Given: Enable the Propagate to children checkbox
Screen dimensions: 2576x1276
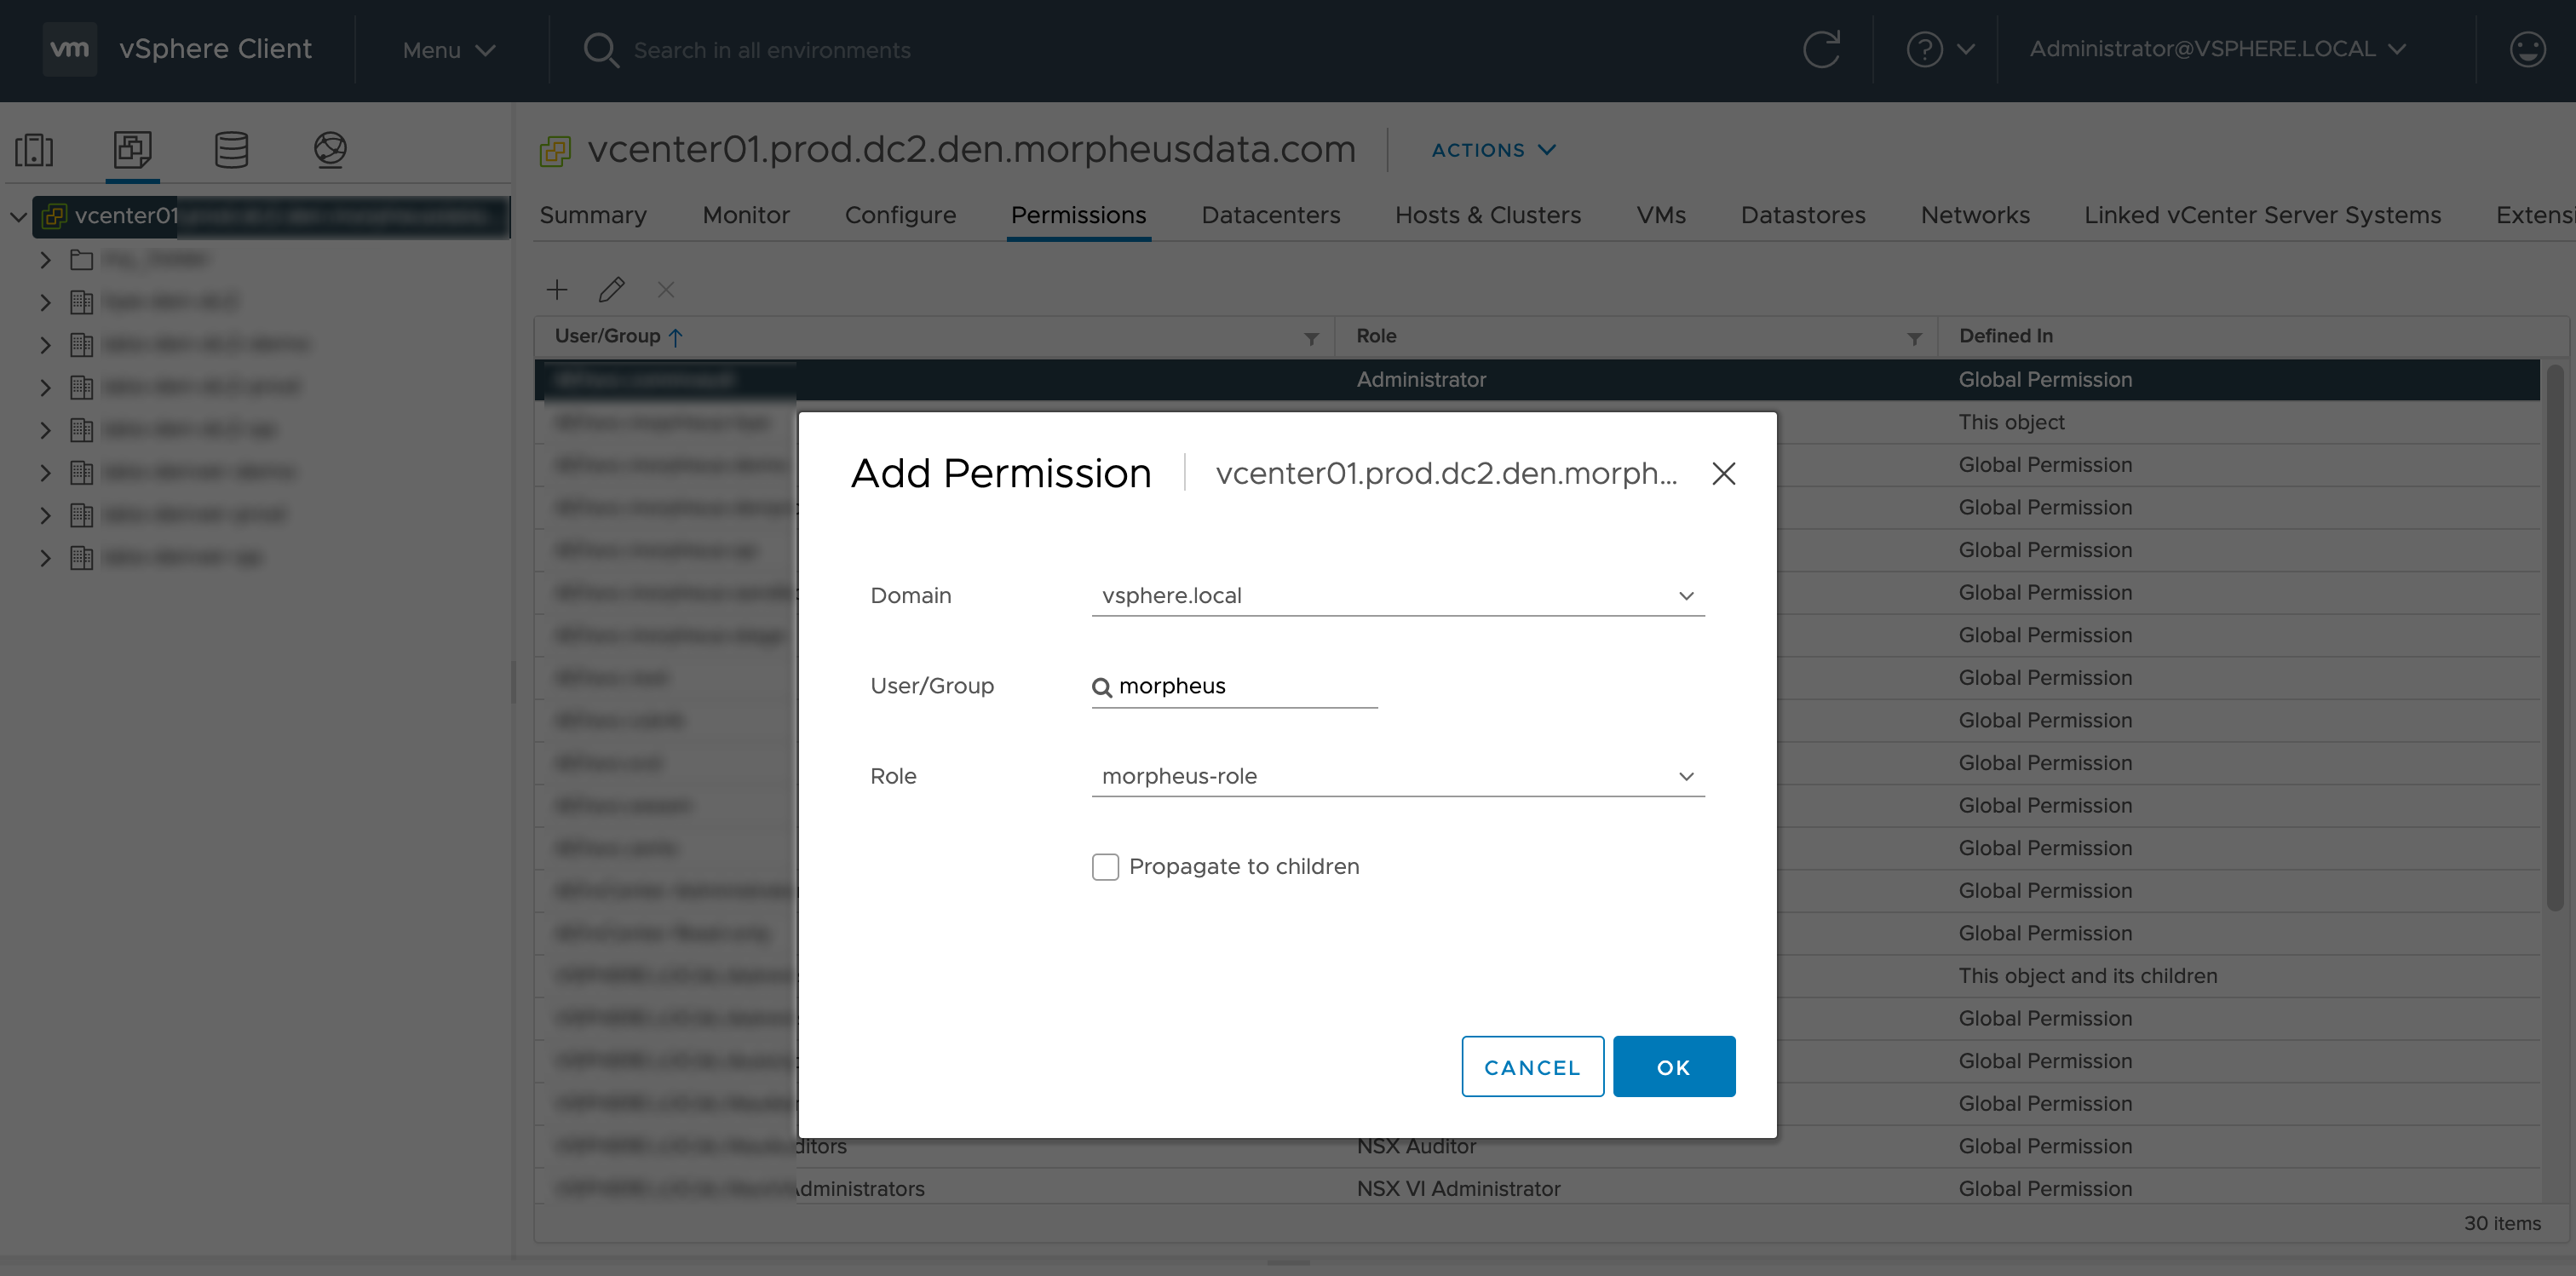Looking at the screenshot, I should [1105, 867].
